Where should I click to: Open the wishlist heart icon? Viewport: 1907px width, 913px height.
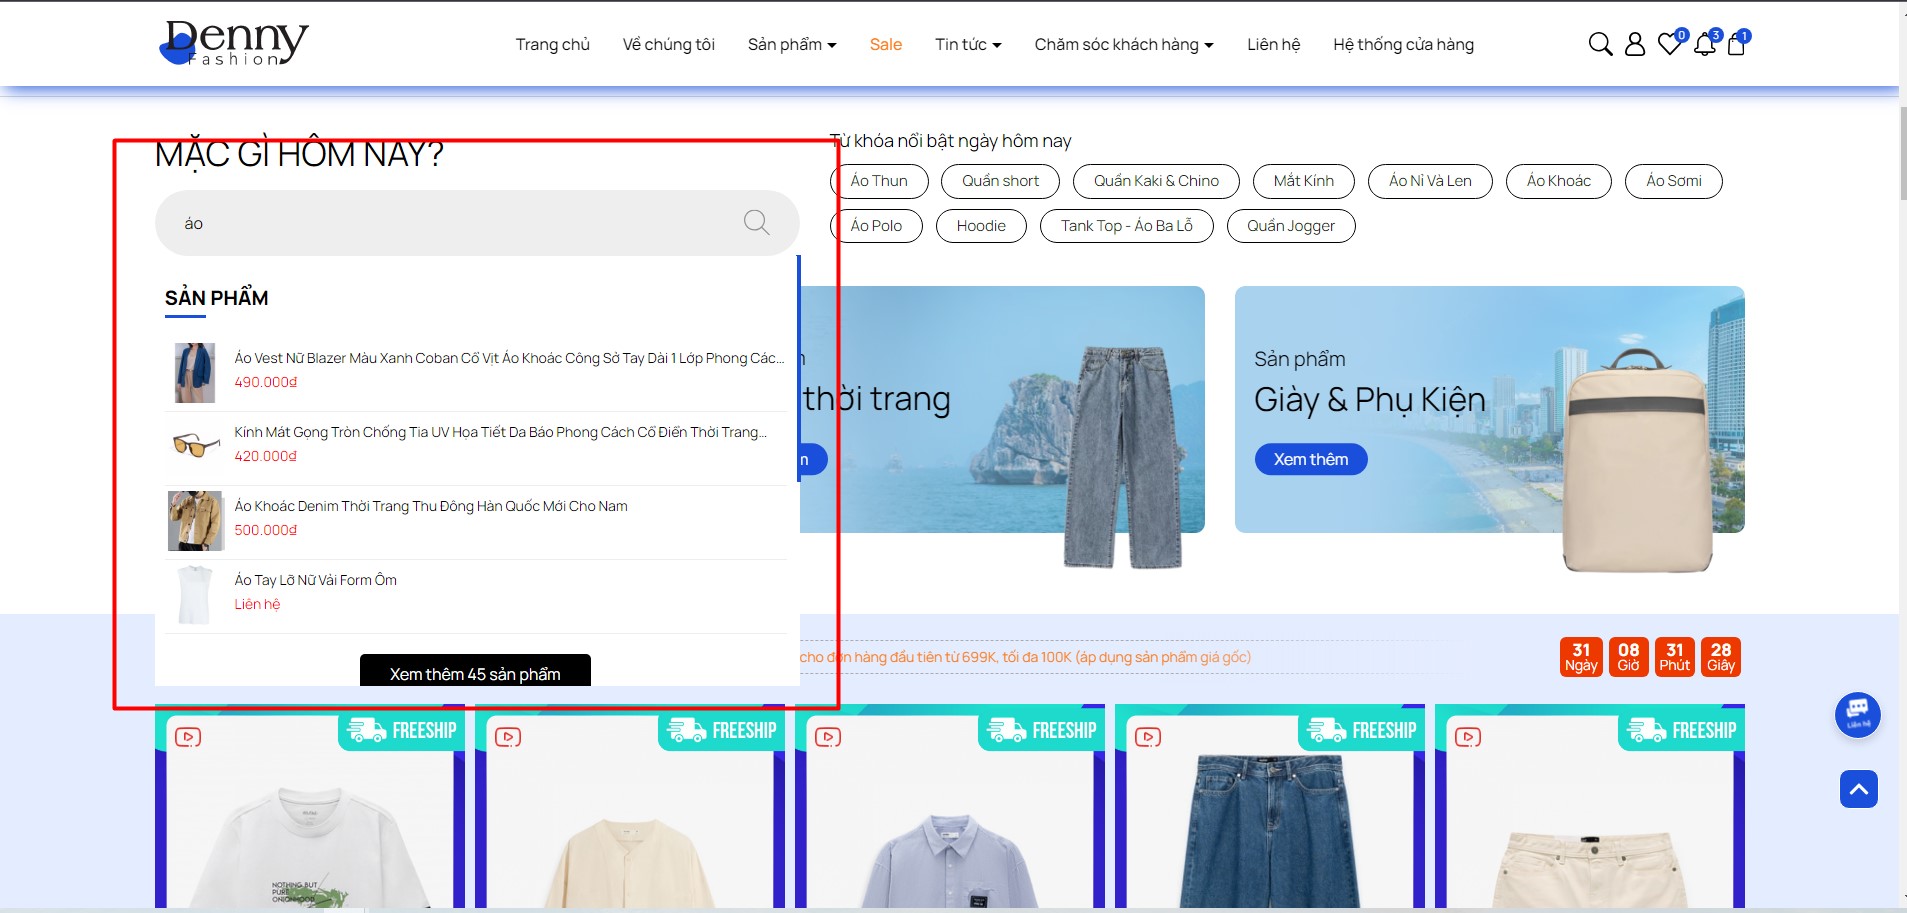[1670, 44]
